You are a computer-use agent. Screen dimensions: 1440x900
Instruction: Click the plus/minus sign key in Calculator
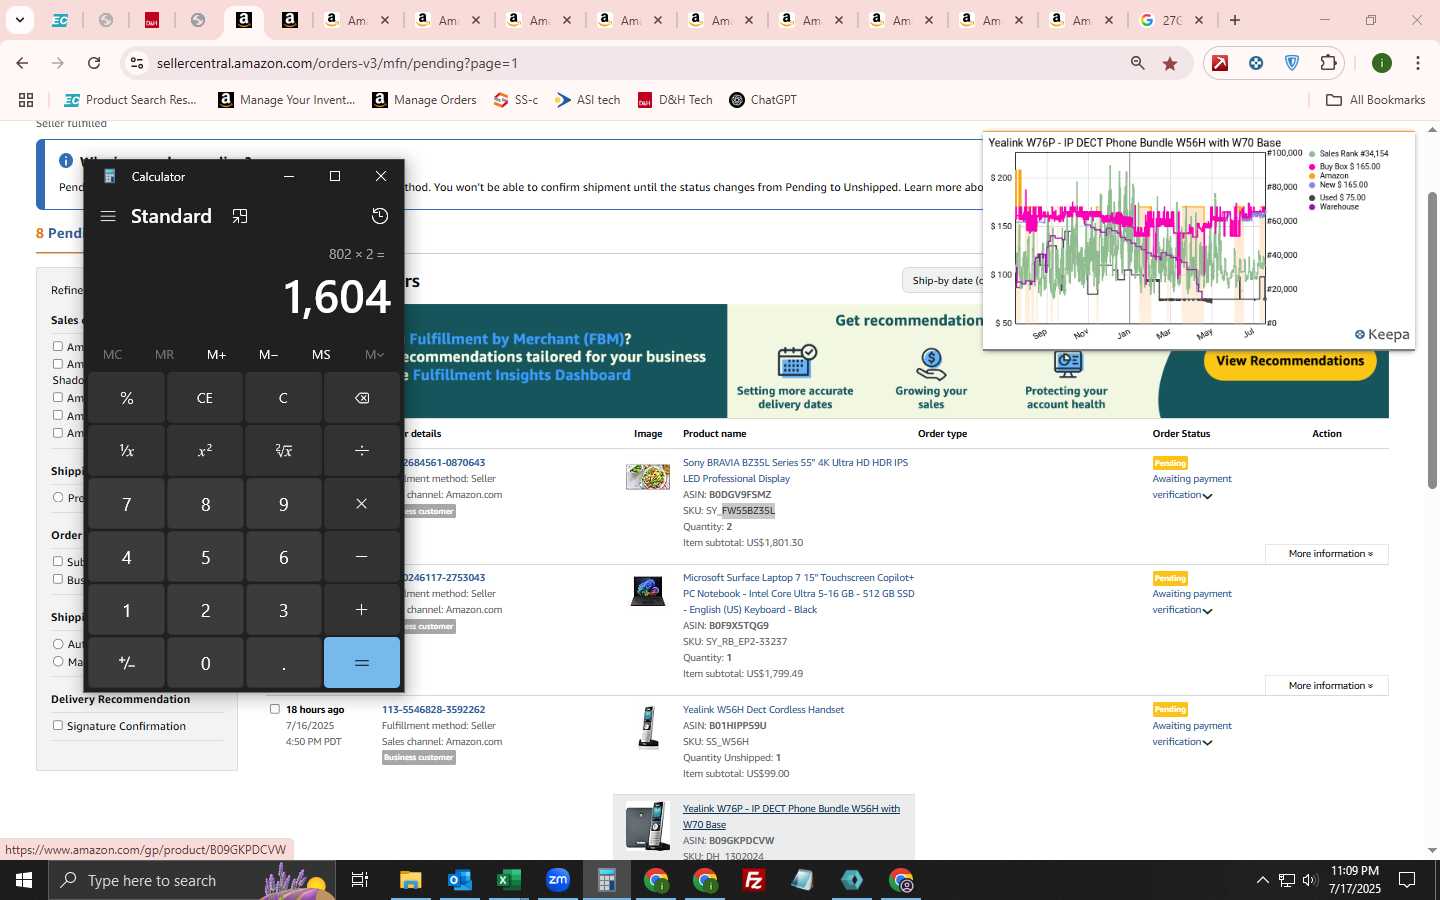[x=127, y=663]
